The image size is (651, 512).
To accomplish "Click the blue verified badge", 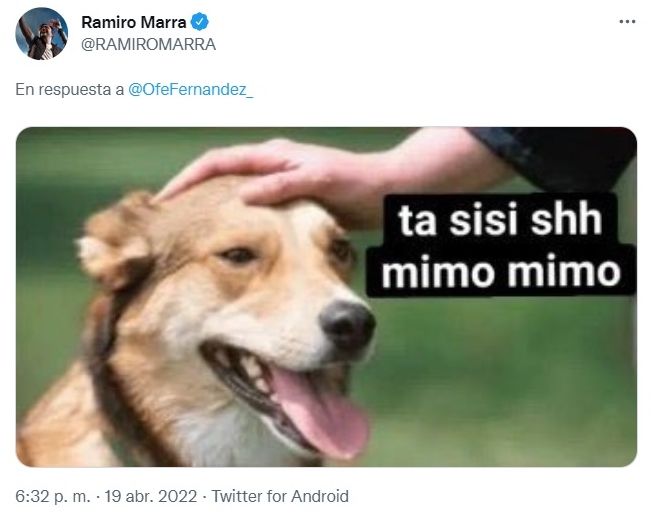I will (199, 22).
